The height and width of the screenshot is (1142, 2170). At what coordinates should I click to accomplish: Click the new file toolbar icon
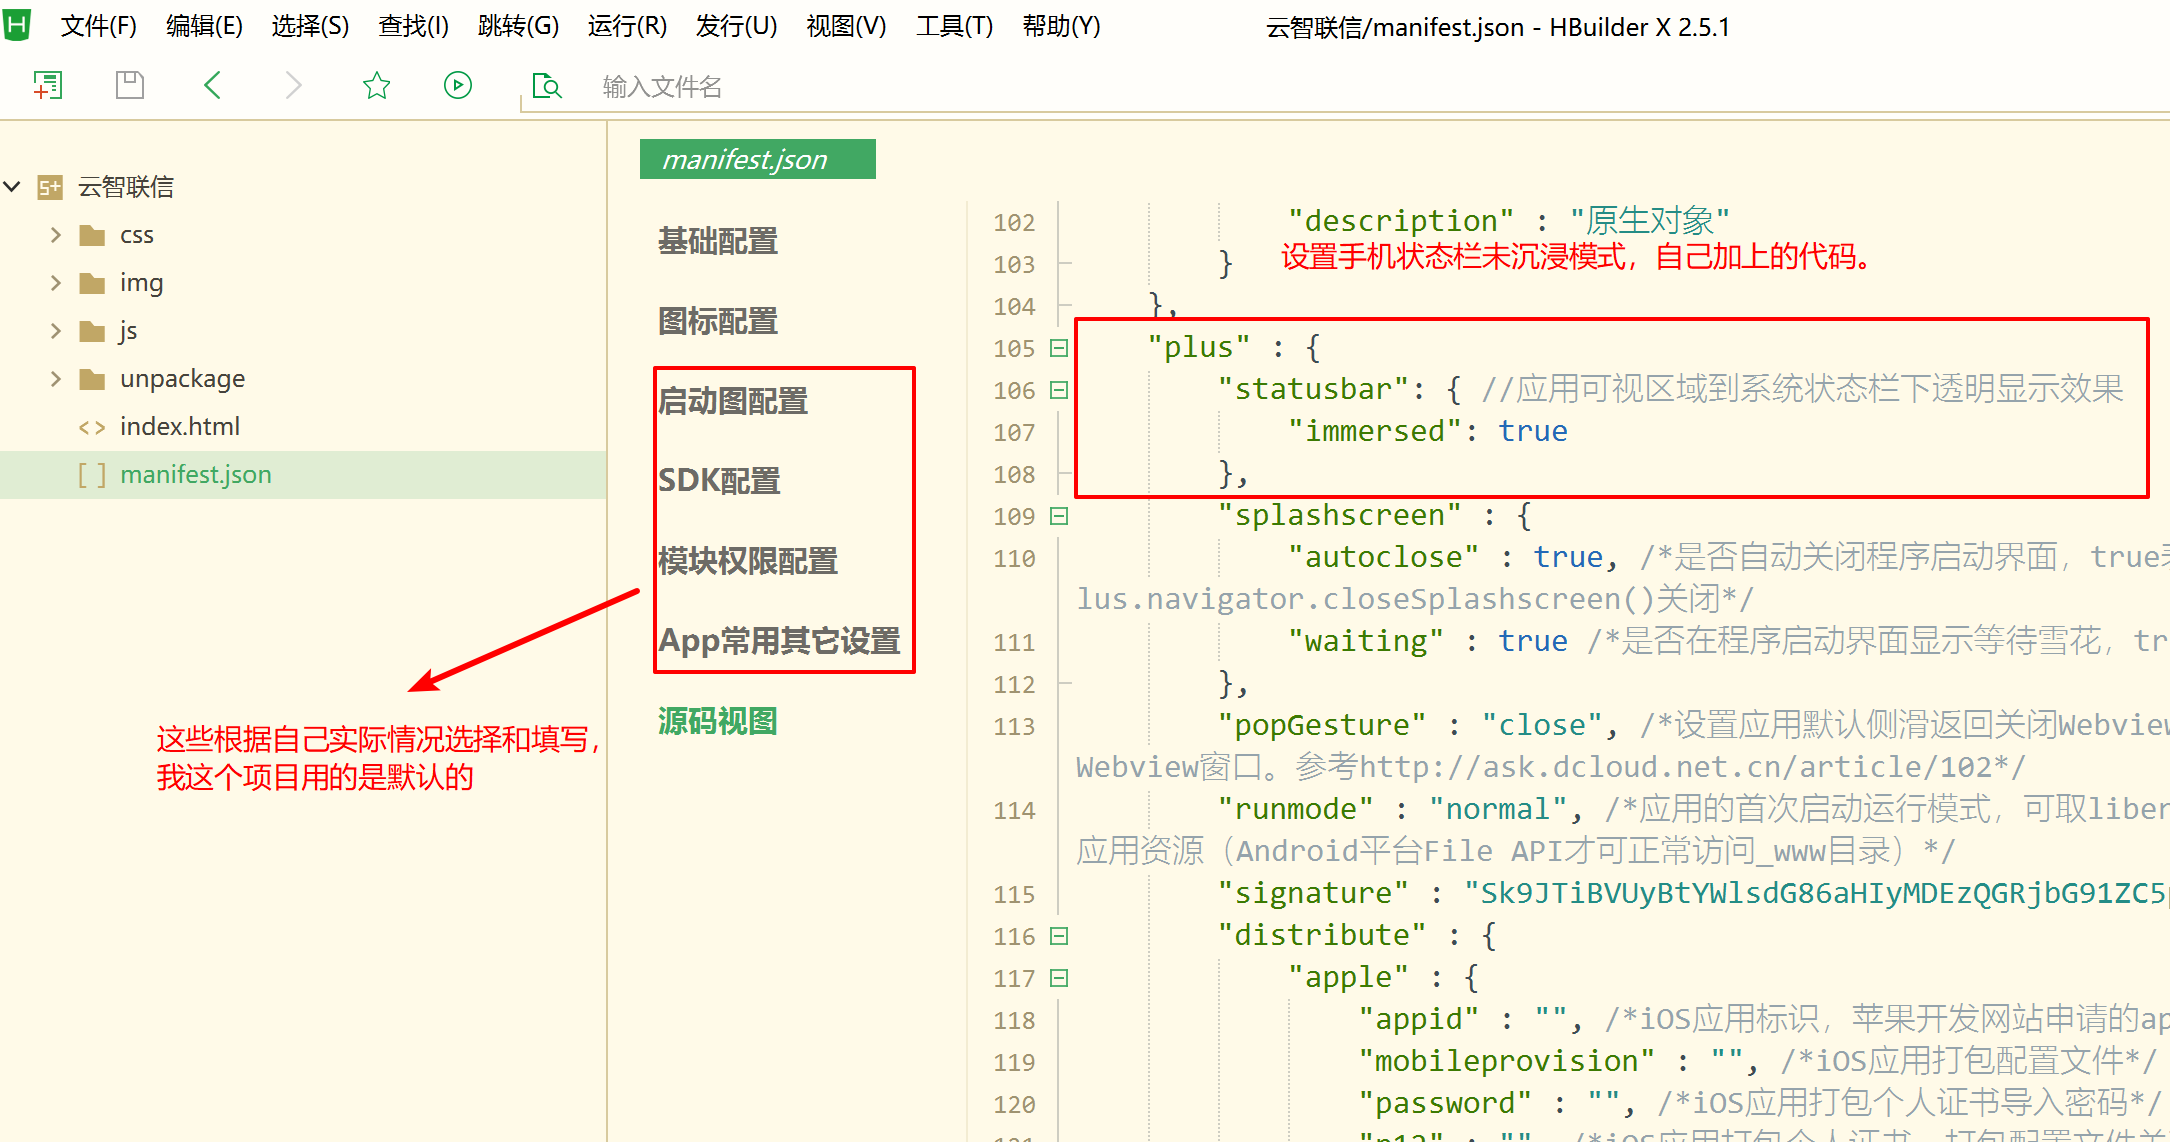tap(47, 85)
